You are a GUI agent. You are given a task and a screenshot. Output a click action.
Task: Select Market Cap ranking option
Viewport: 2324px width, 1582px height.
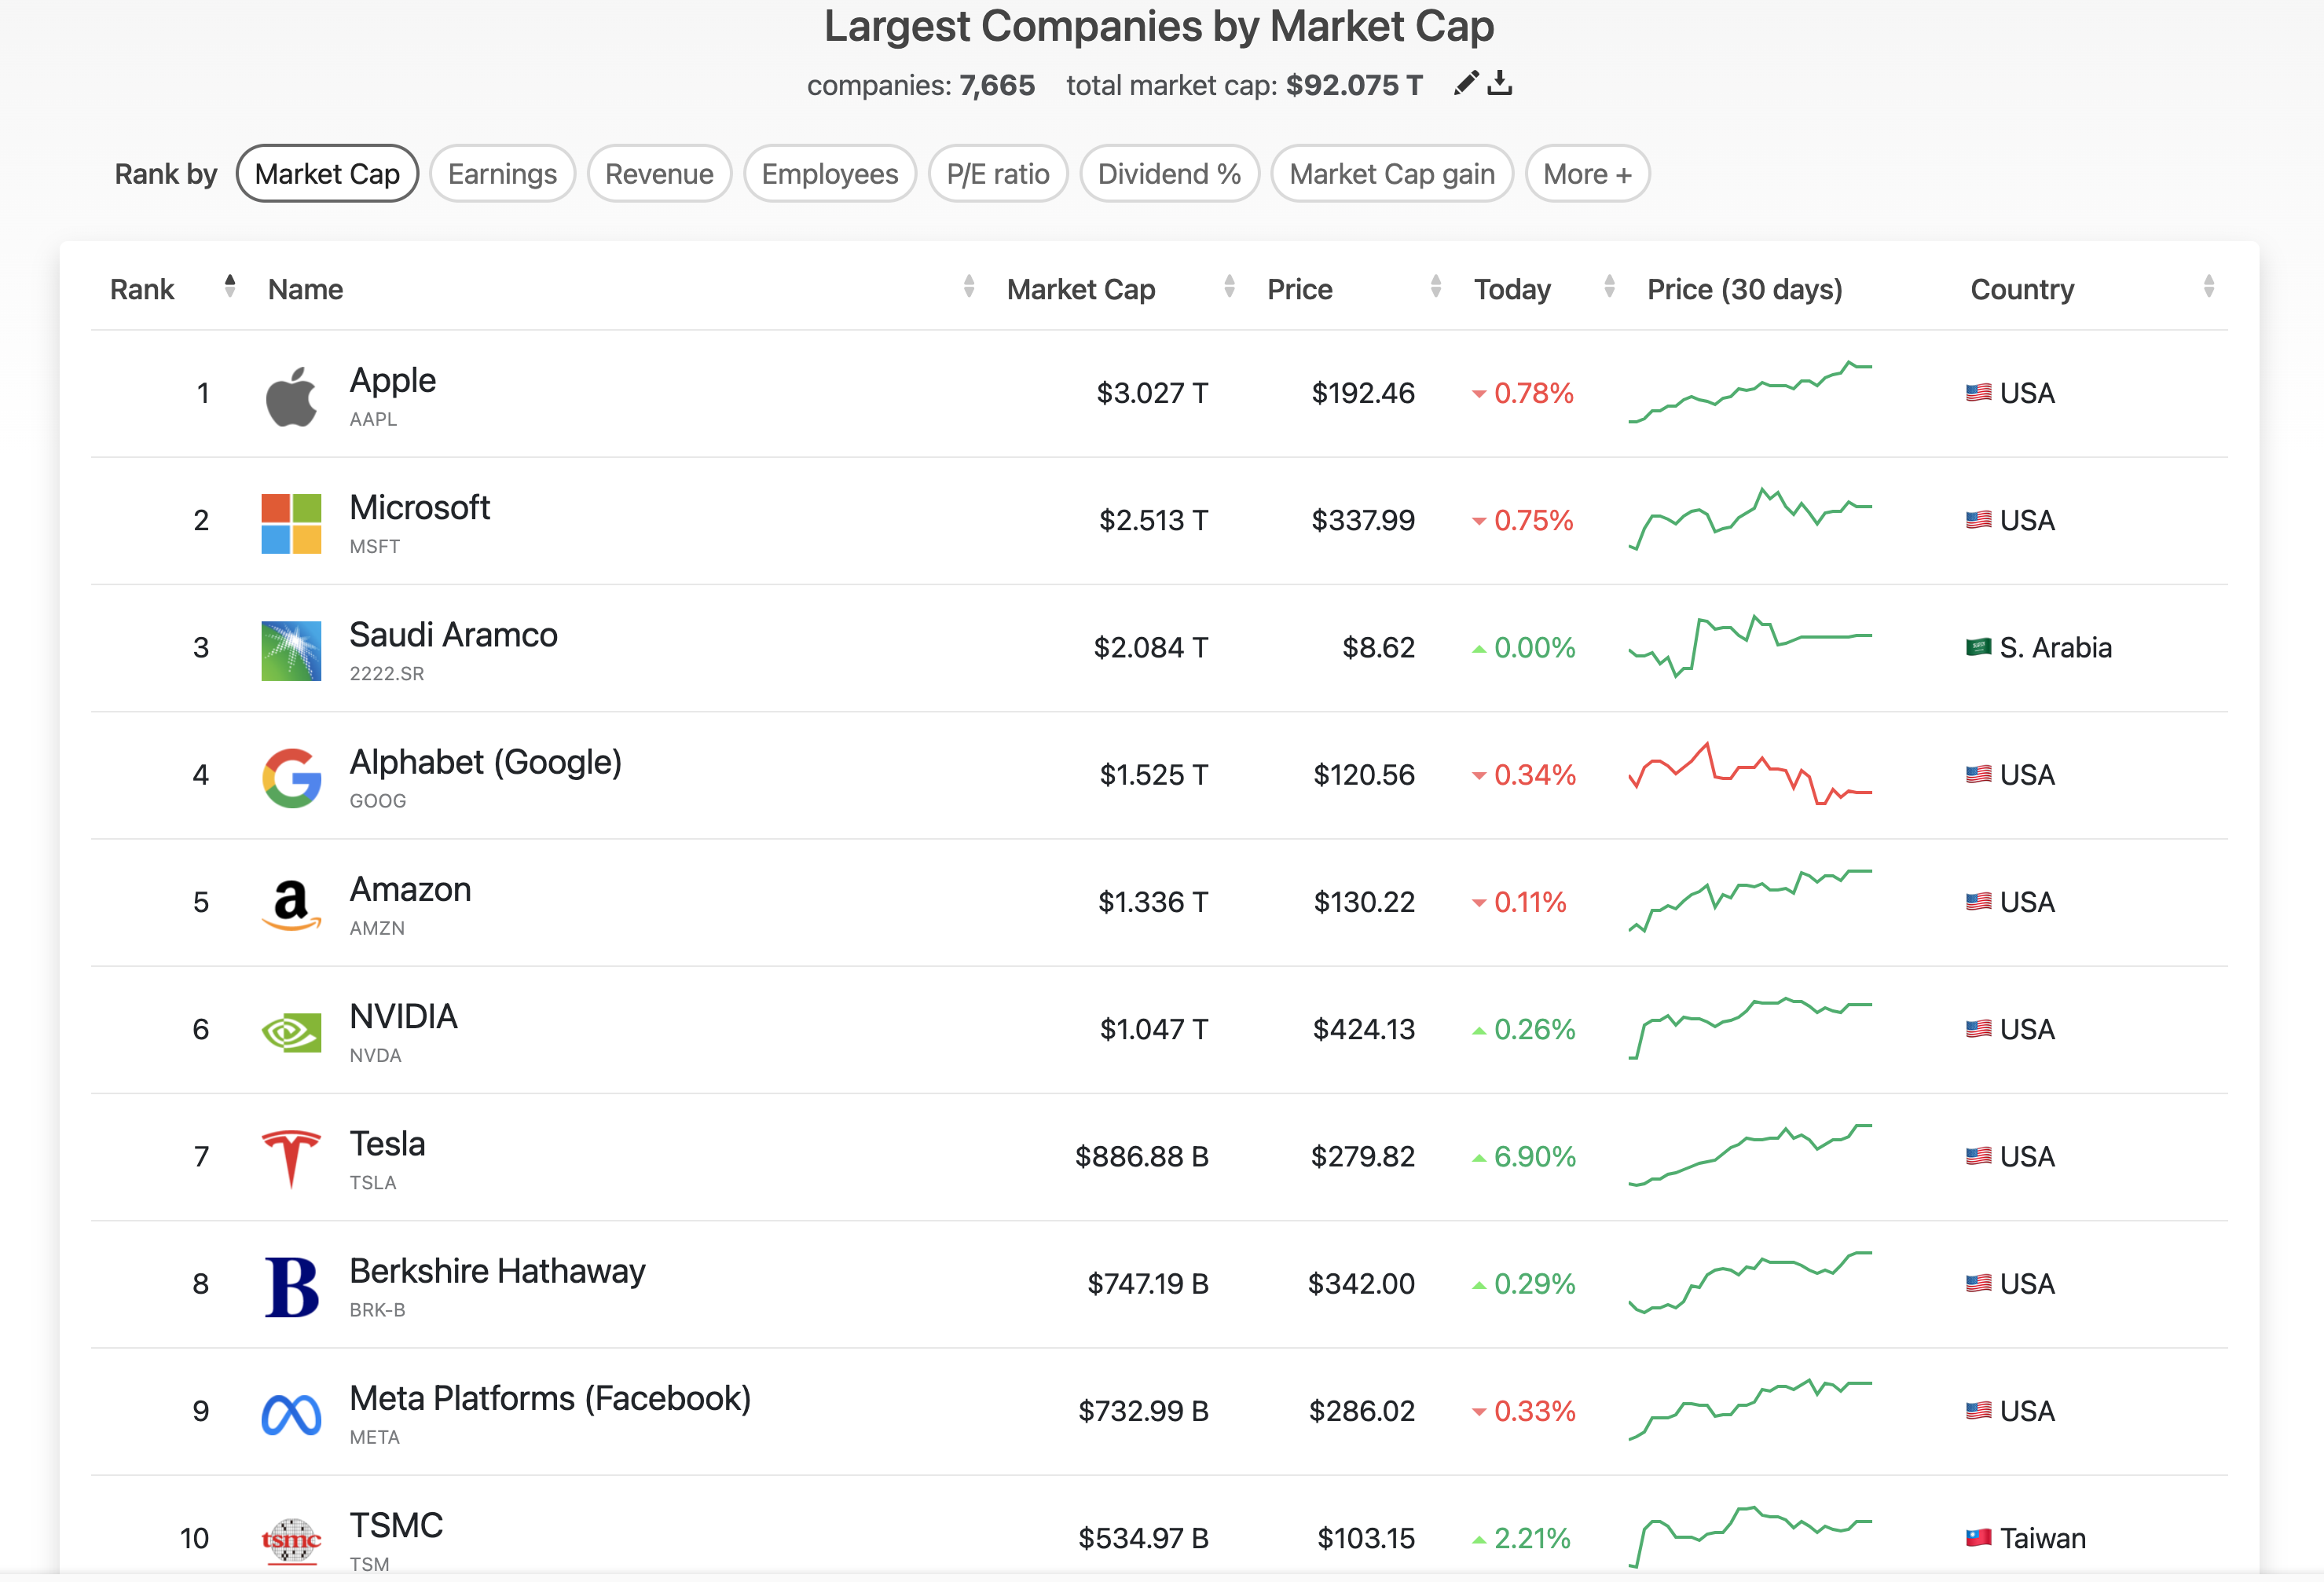[x=327, y=174]
